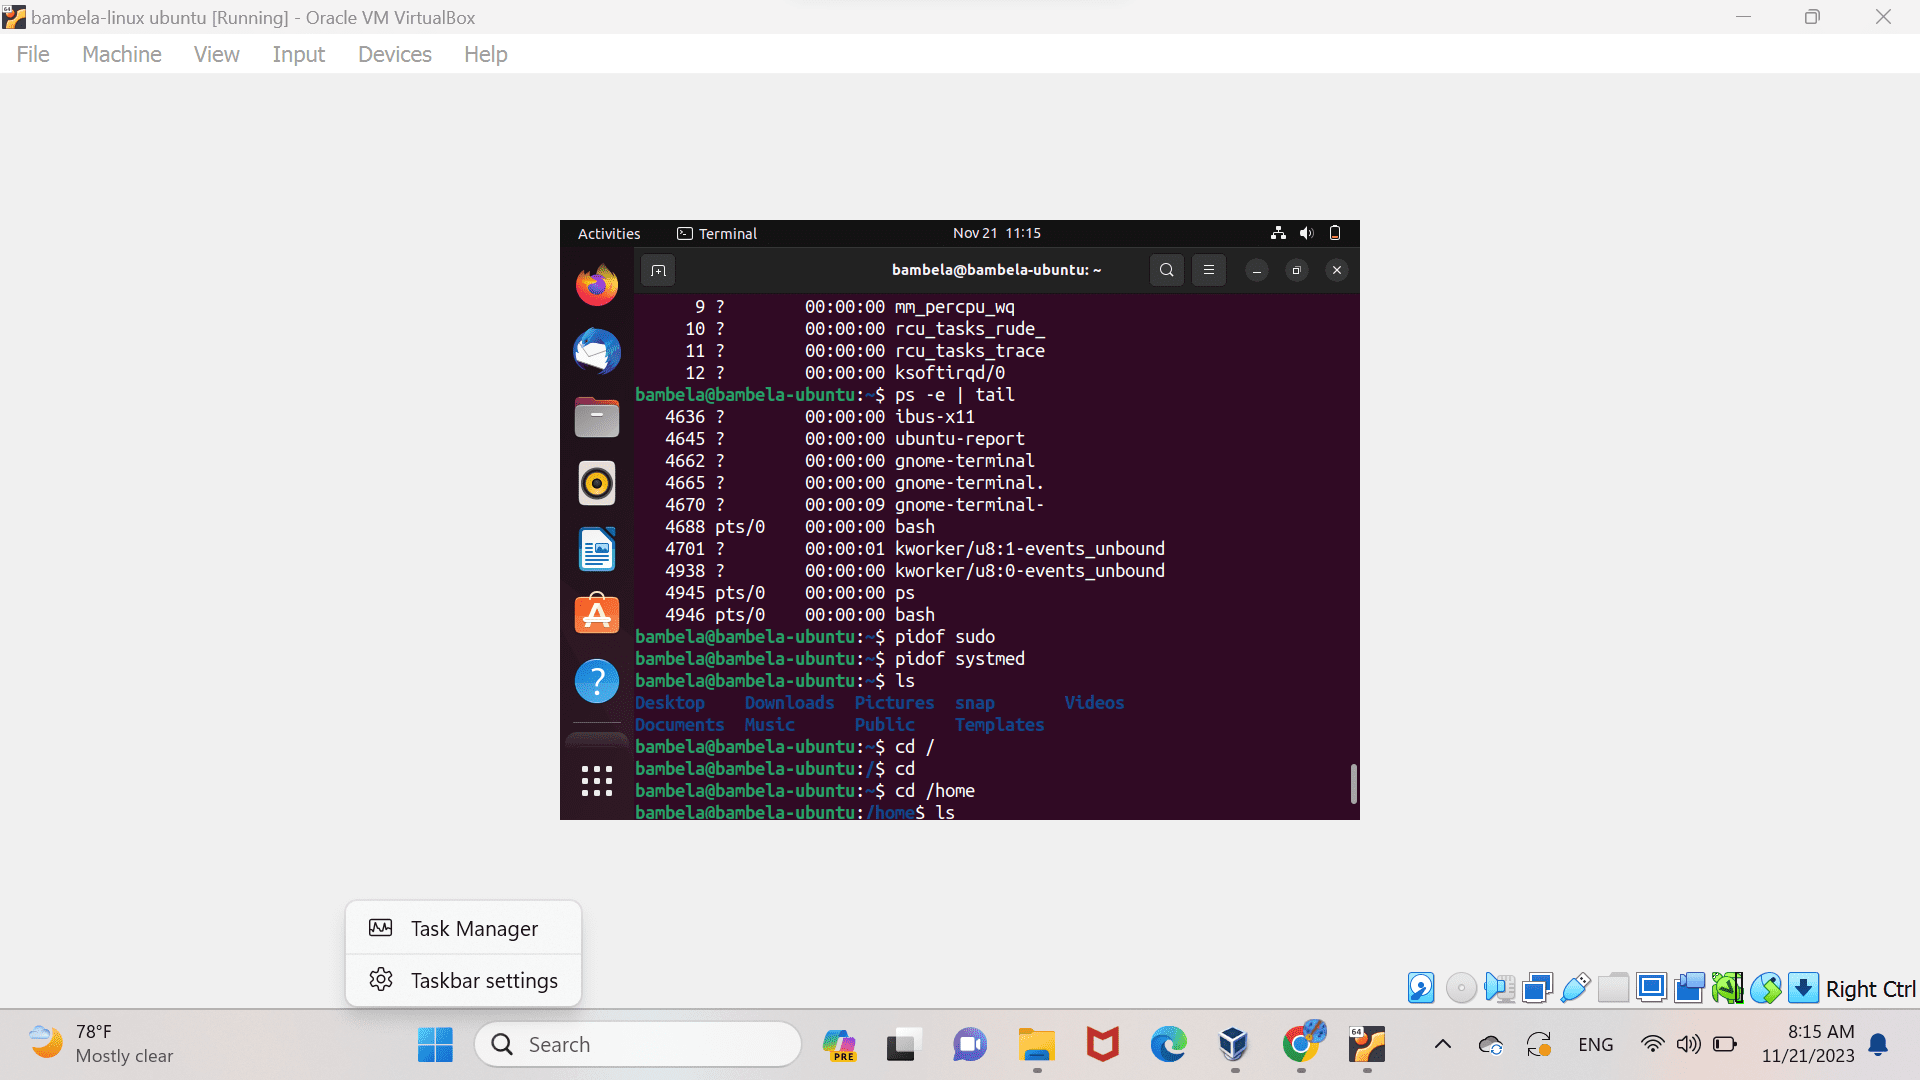Open the weather widget showing 78°F
This screenshot has height=1080, width=1920.
pyautogui.click(x=101, y=1044)
